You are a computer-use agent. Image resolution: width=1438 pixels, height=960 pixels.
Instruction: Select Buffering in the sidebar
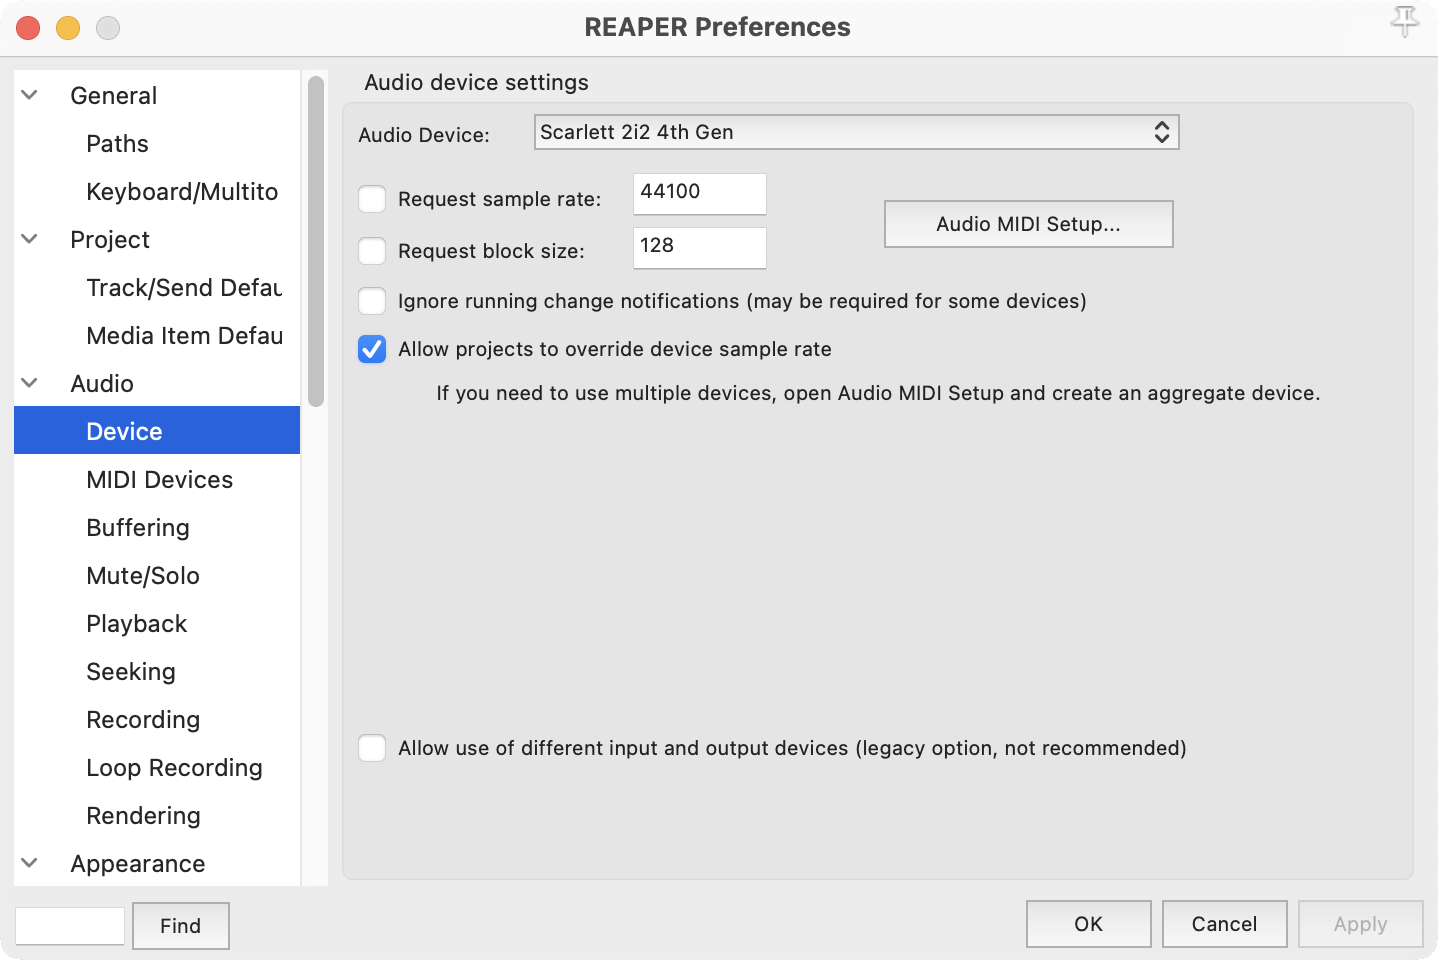click(138, 528)
